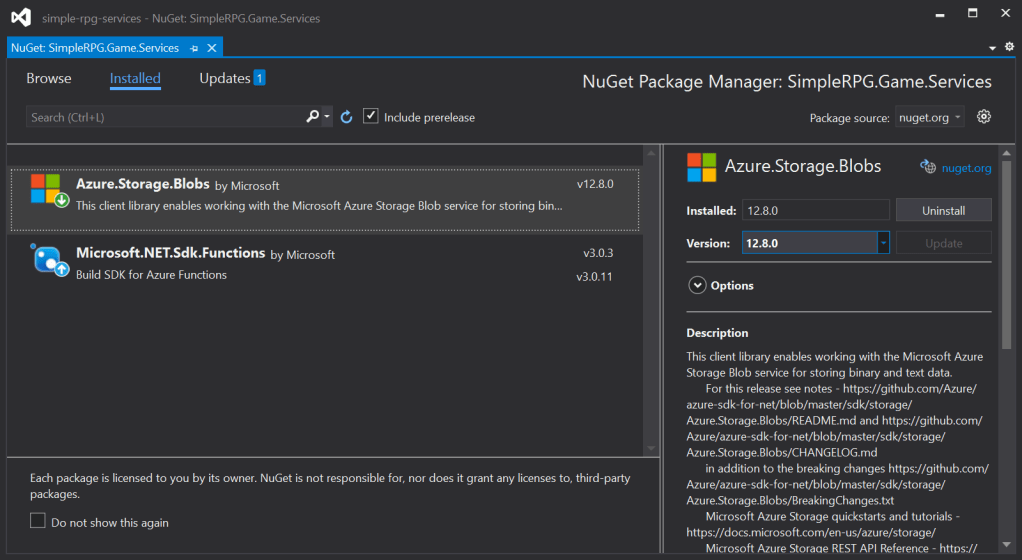The image size is (1022, 560).
Task: Click the refresh icon beside the search box
Action: pyautogui.click(x=347, y=117)
